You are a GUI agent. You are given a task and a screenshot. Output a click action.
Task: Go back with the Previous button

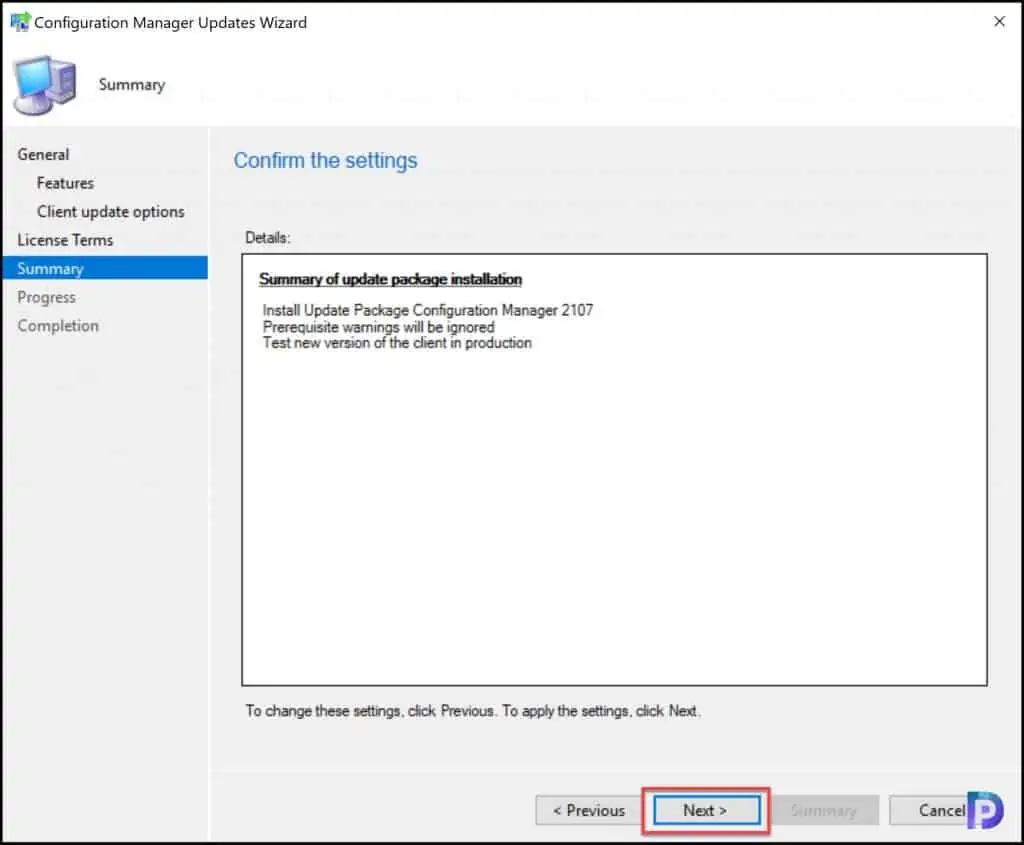(x=588, y=810)
